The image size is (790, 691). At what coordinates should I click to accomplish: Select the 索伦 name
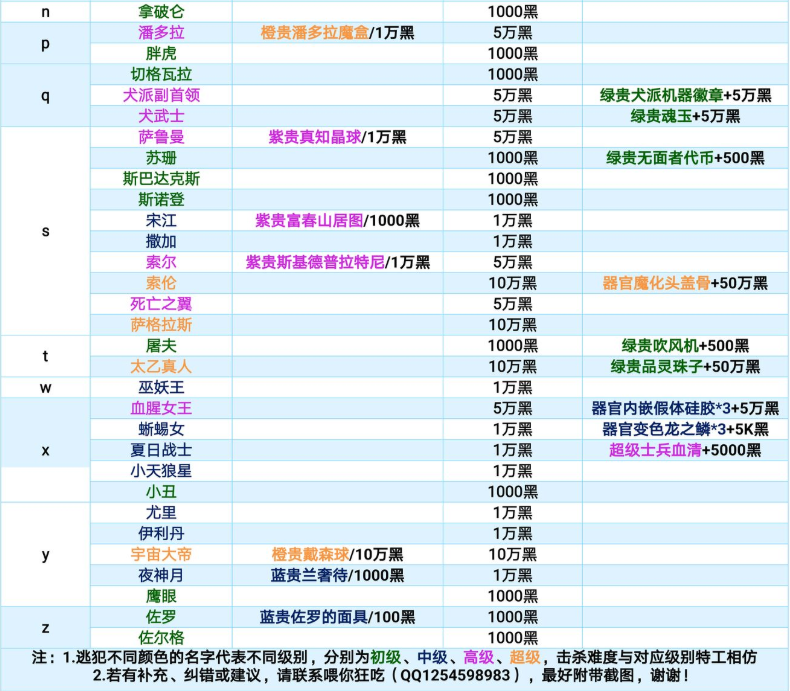point(161,283)
